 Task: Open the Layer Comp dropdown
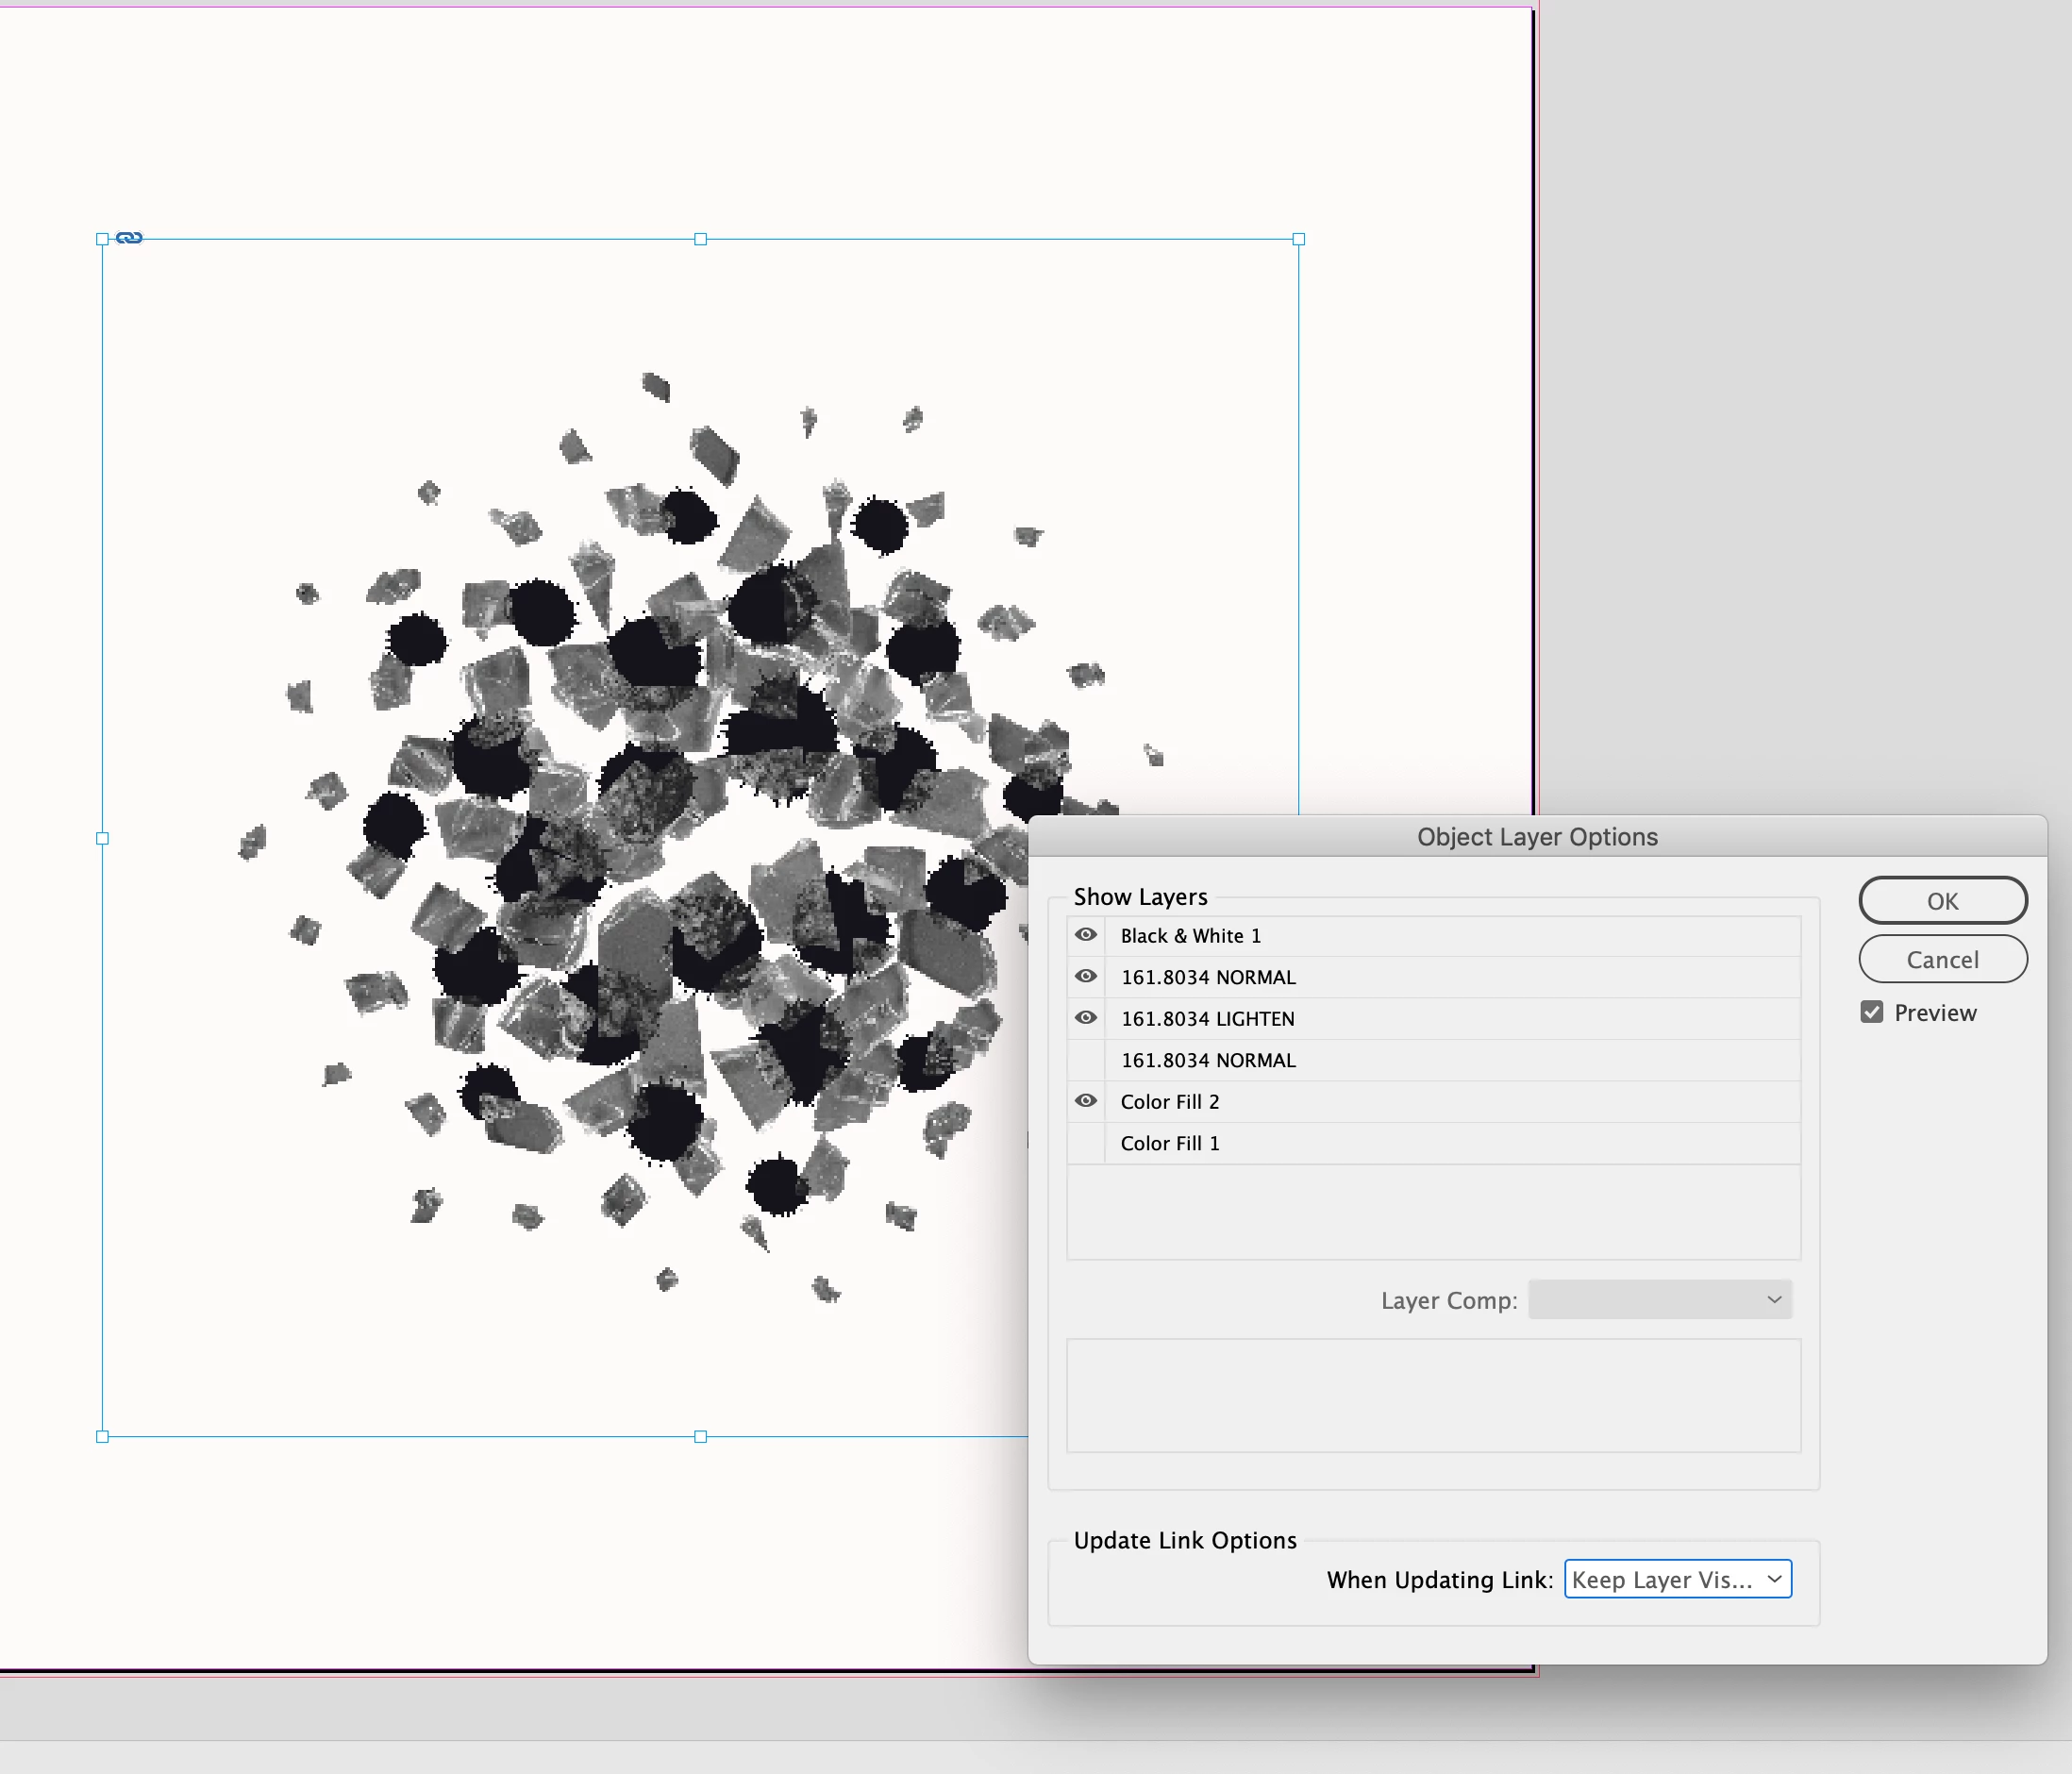1659,1299
